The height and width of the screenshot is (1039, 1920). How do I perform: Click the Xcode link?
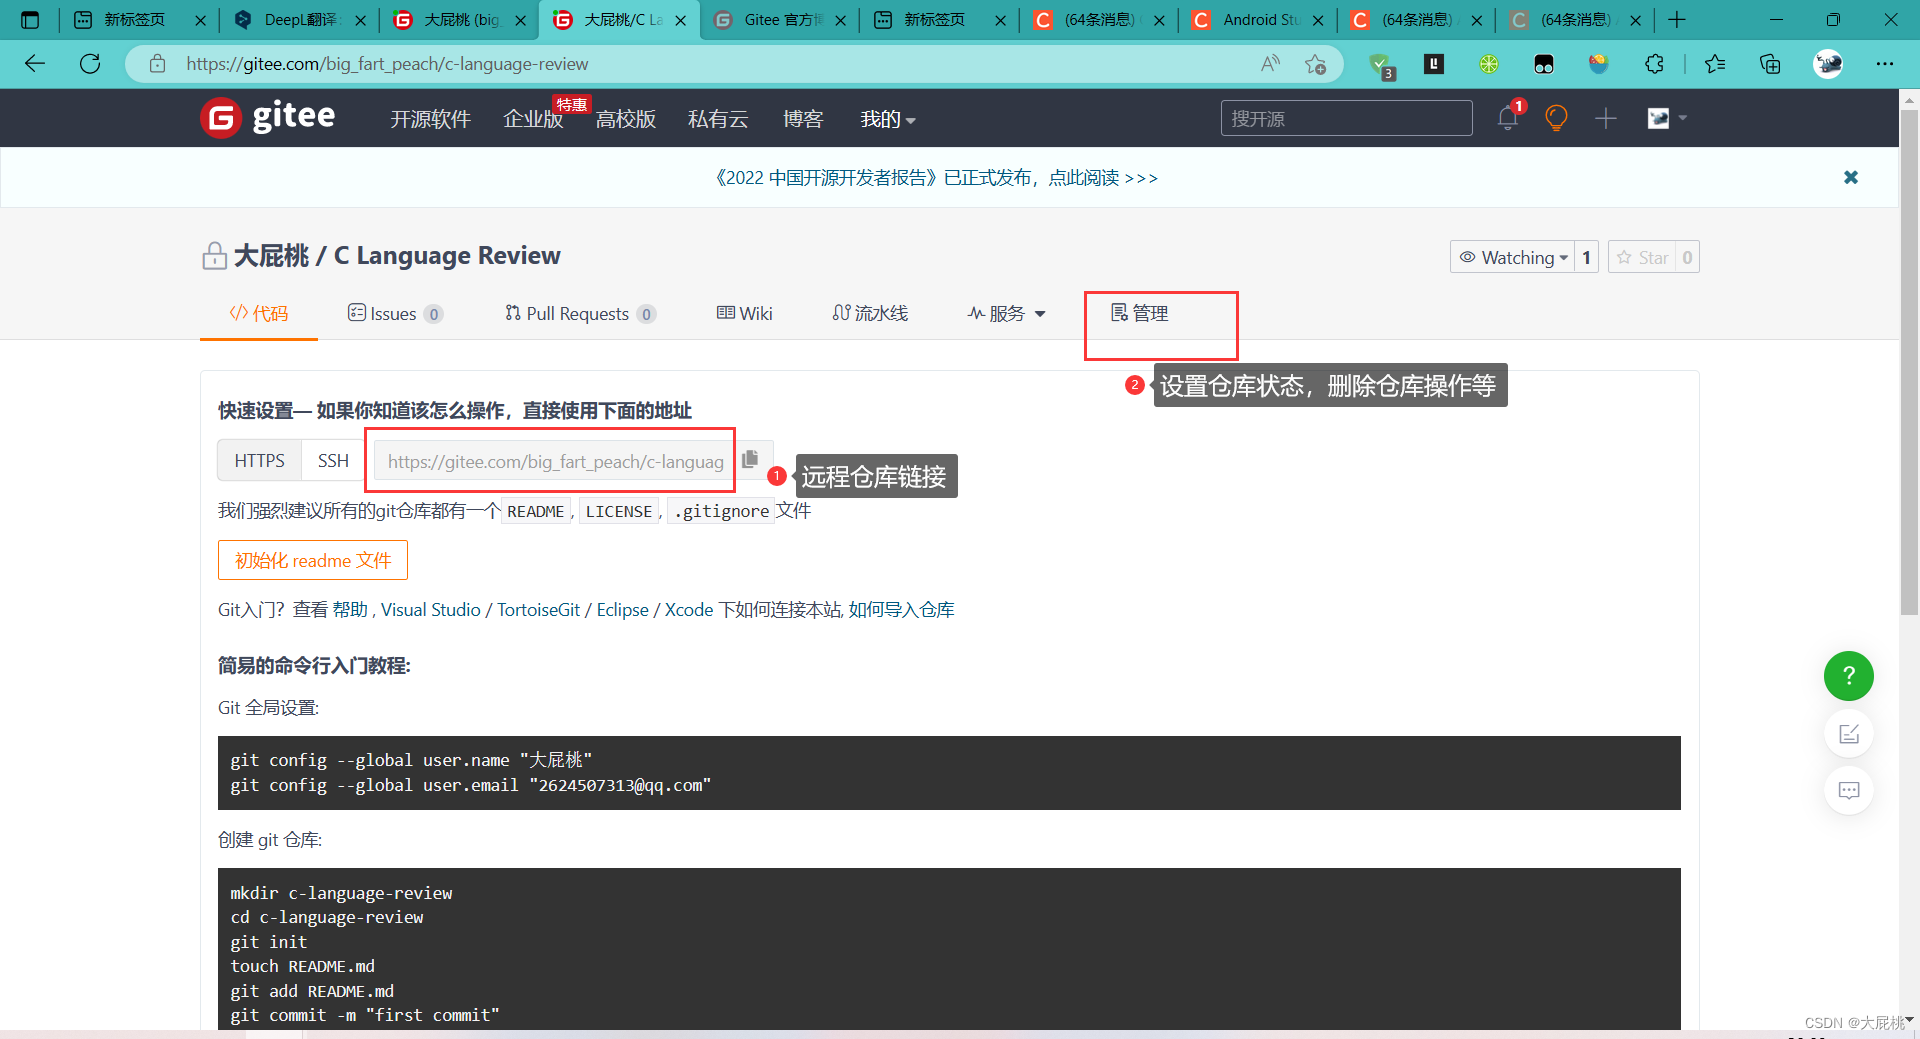pos(689,610)
